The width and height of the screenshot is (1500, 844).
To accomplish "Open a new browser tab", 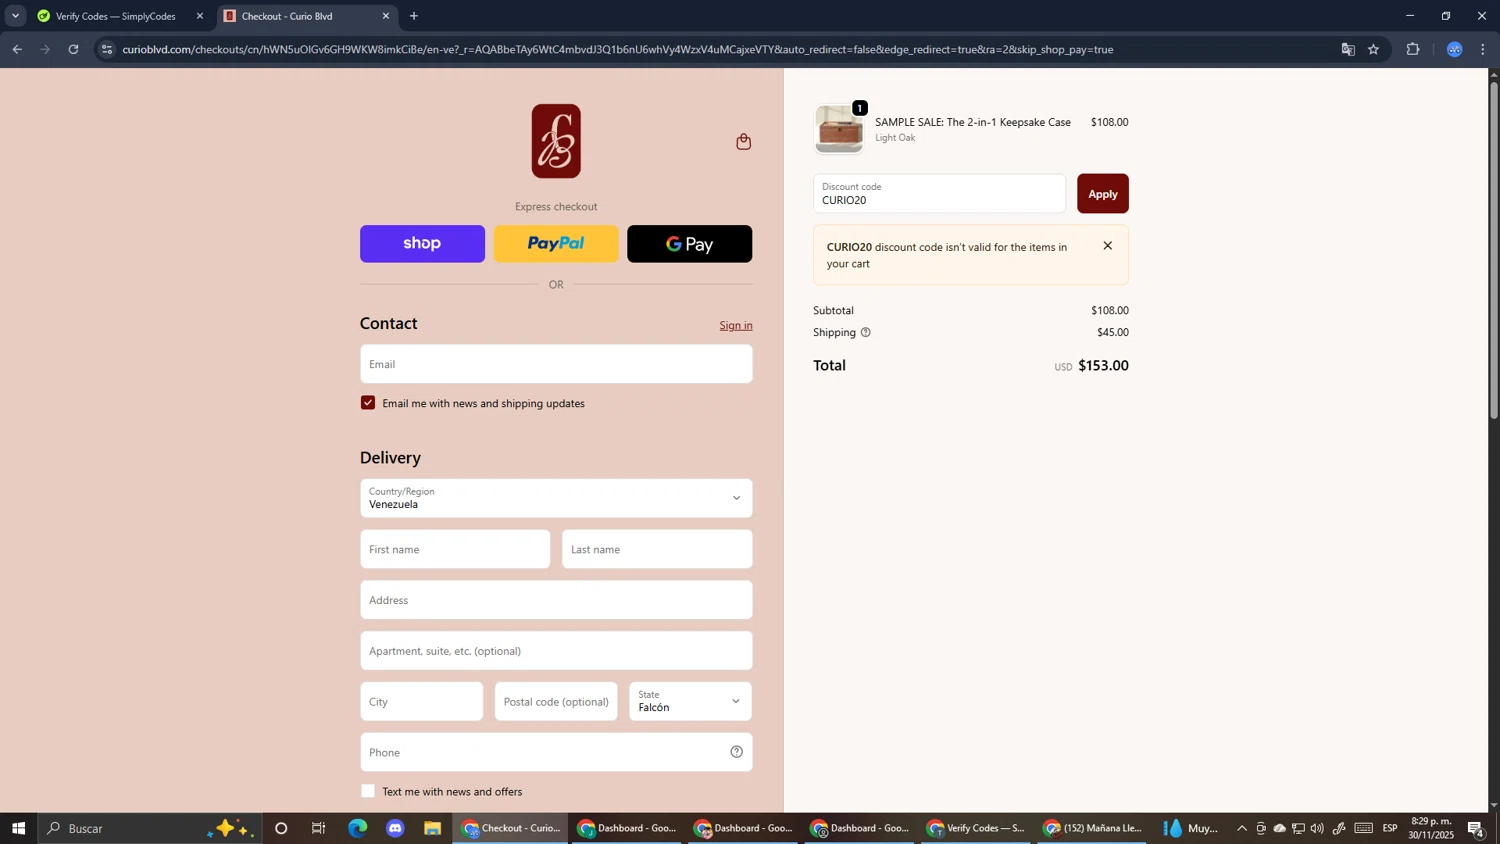I will 414,16.
